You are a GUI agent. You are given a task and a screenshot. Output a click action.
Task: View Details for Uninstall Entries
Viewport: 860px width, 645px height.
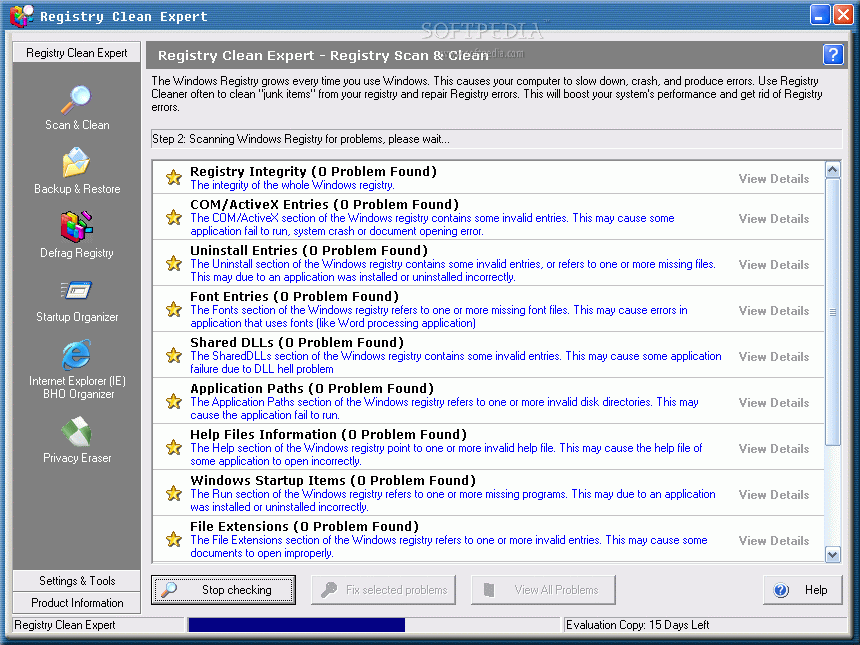point(773,265)
